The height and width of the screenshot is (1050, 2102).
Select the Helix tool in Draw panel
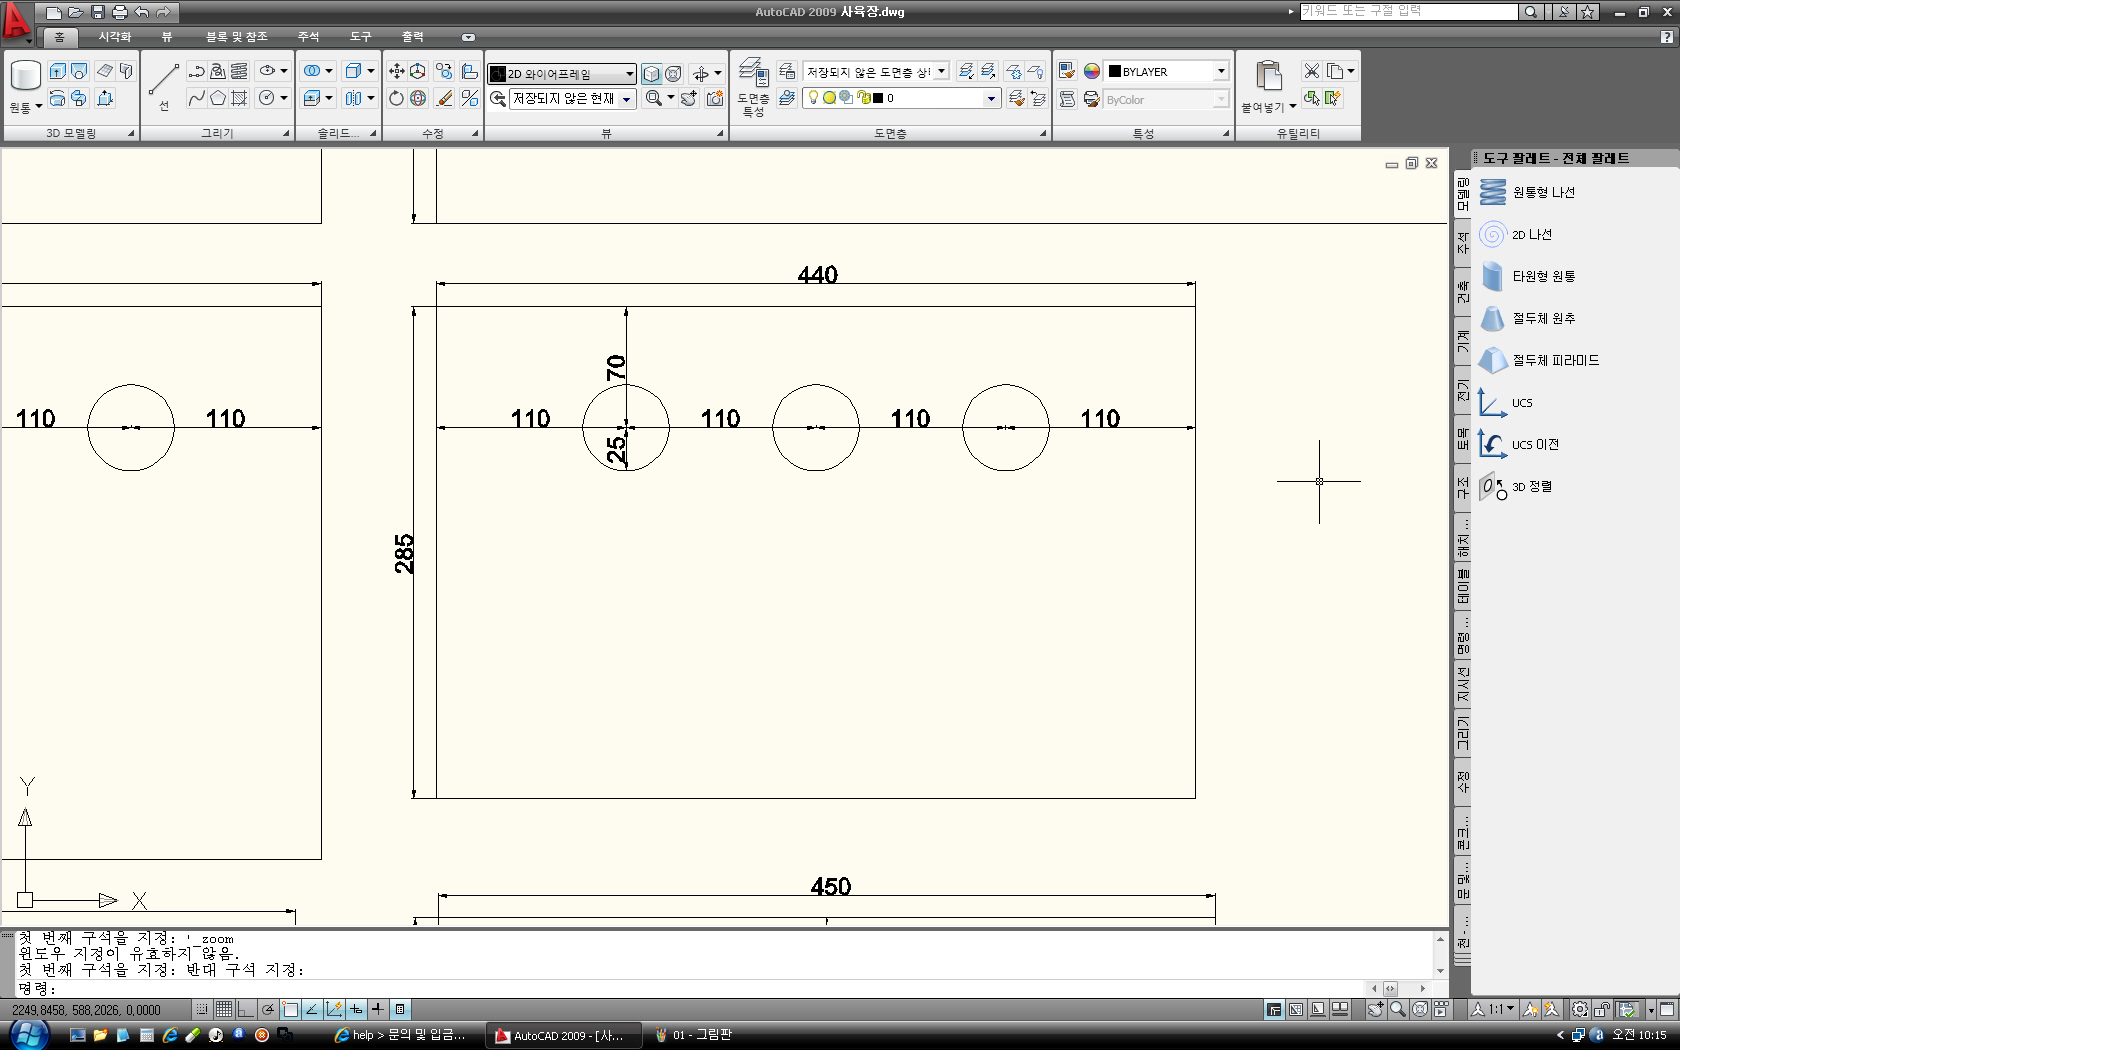point(239,71)
